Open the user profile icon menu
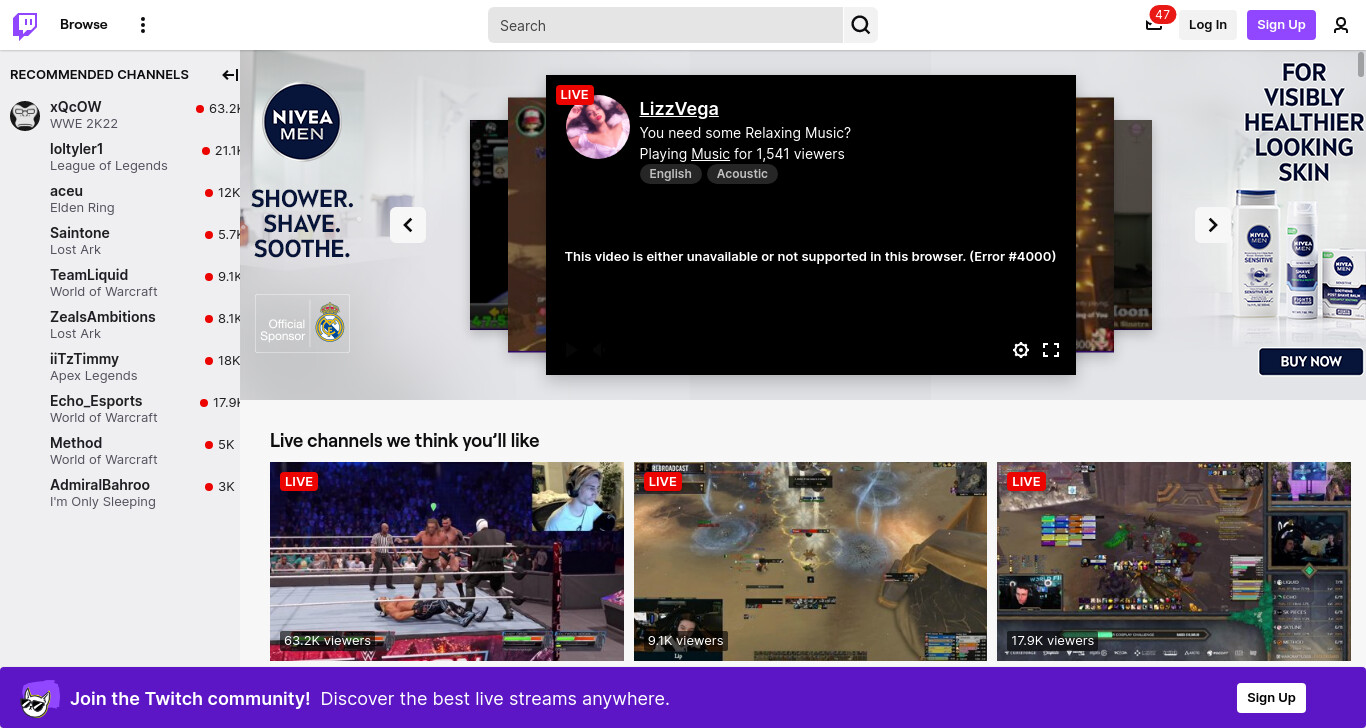 click(1341, 25)
